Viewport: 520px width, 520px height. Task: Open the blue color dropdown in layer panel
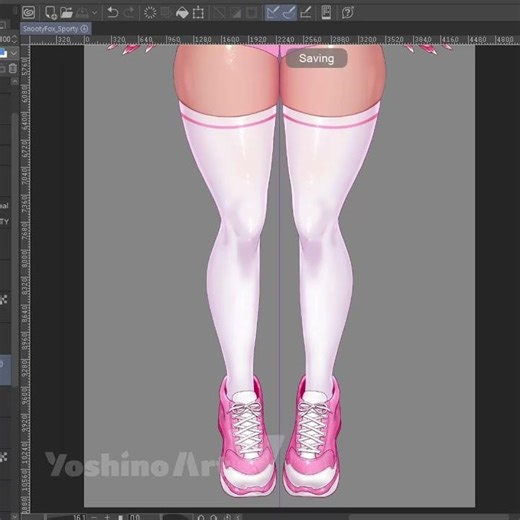[14, 53]
